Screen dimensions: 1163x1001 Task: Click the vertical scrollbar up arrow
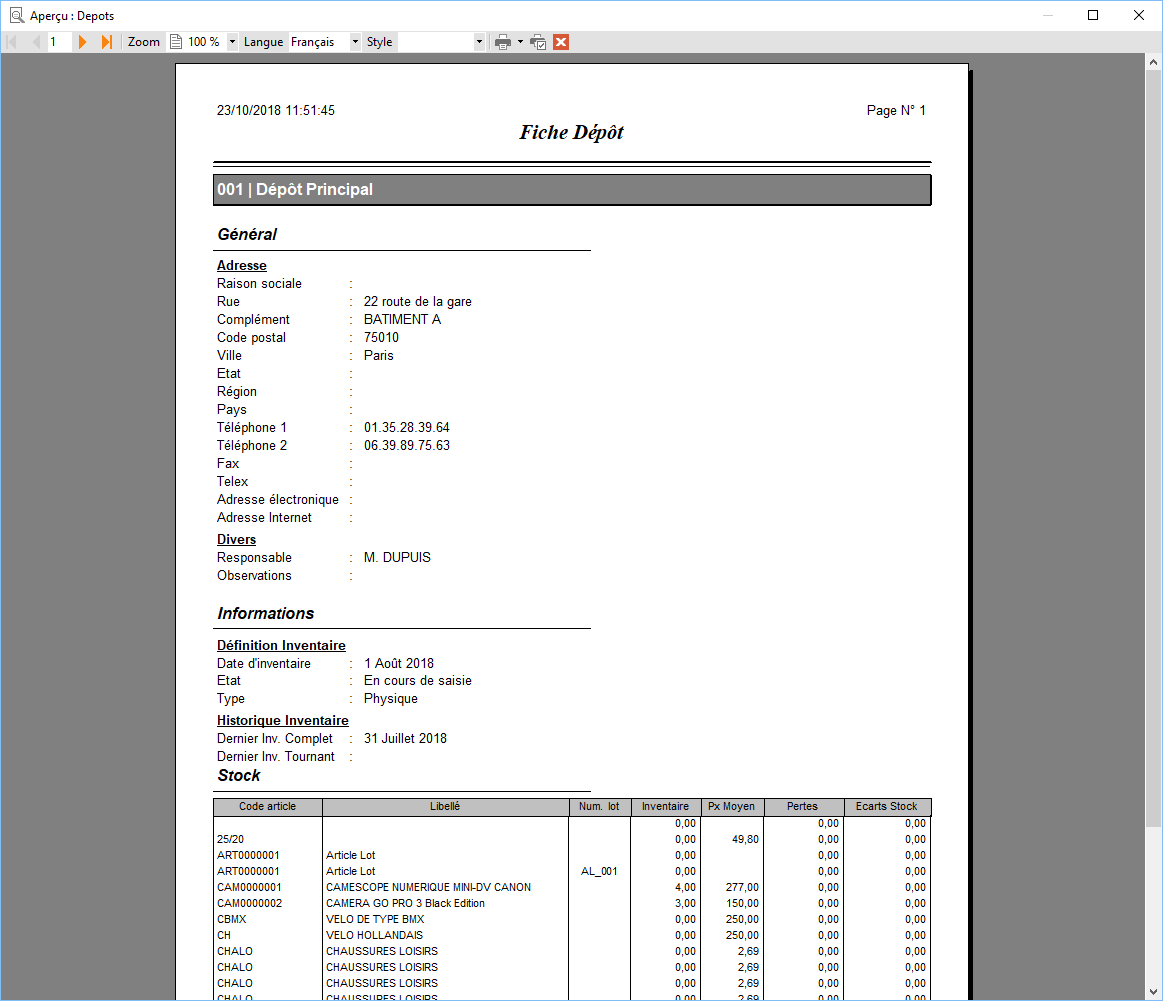click(x=1153, y=62)
